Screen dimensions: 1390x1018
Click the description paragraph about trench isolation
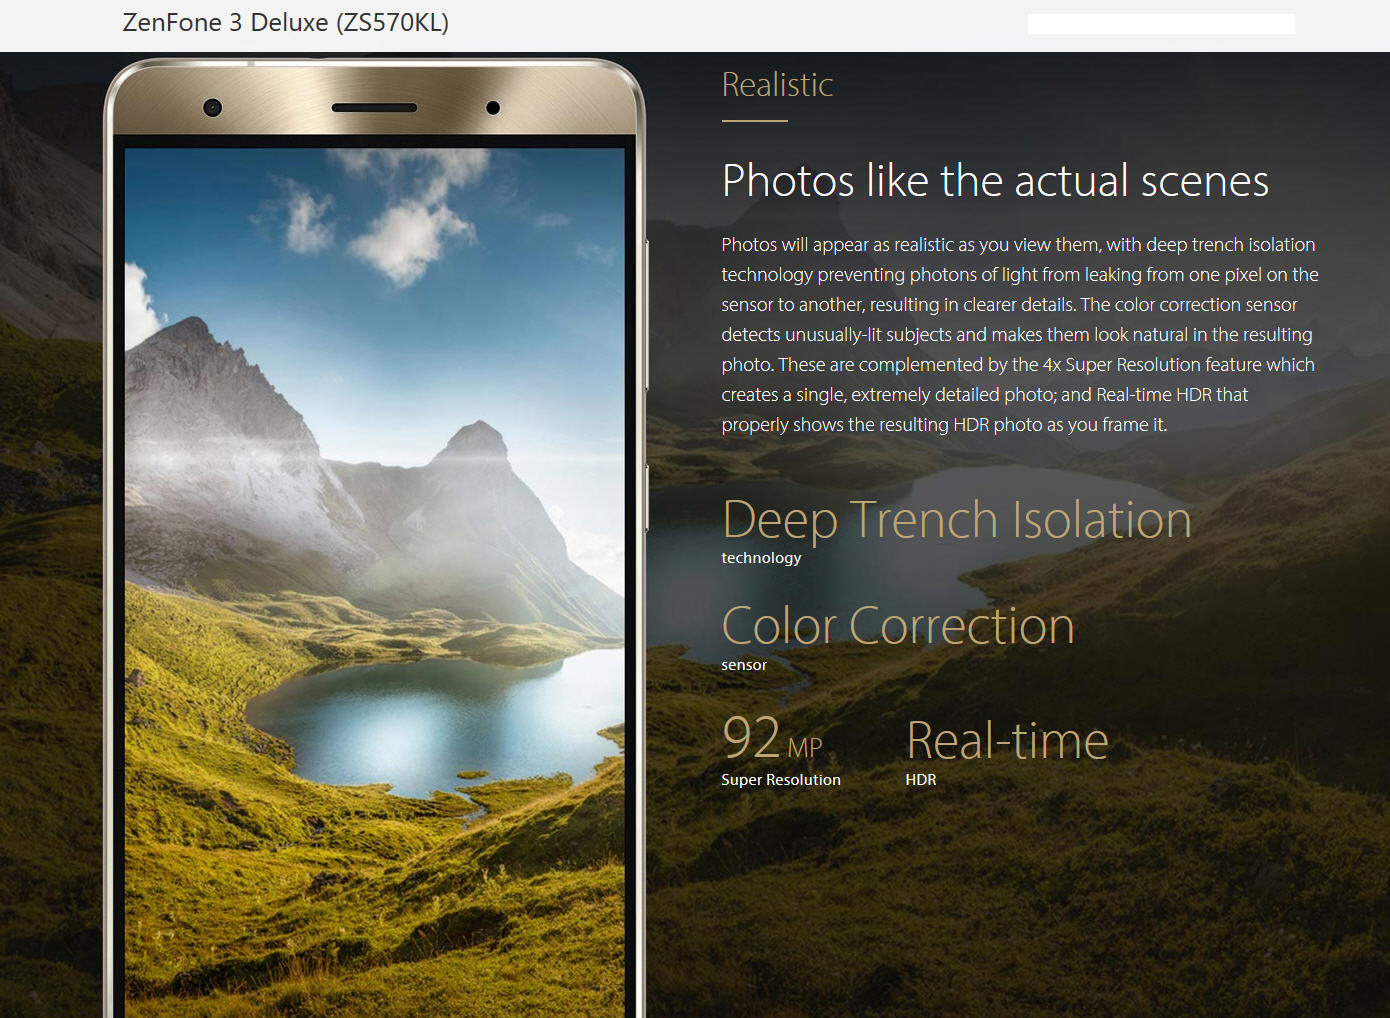(x=1018, y=334)
